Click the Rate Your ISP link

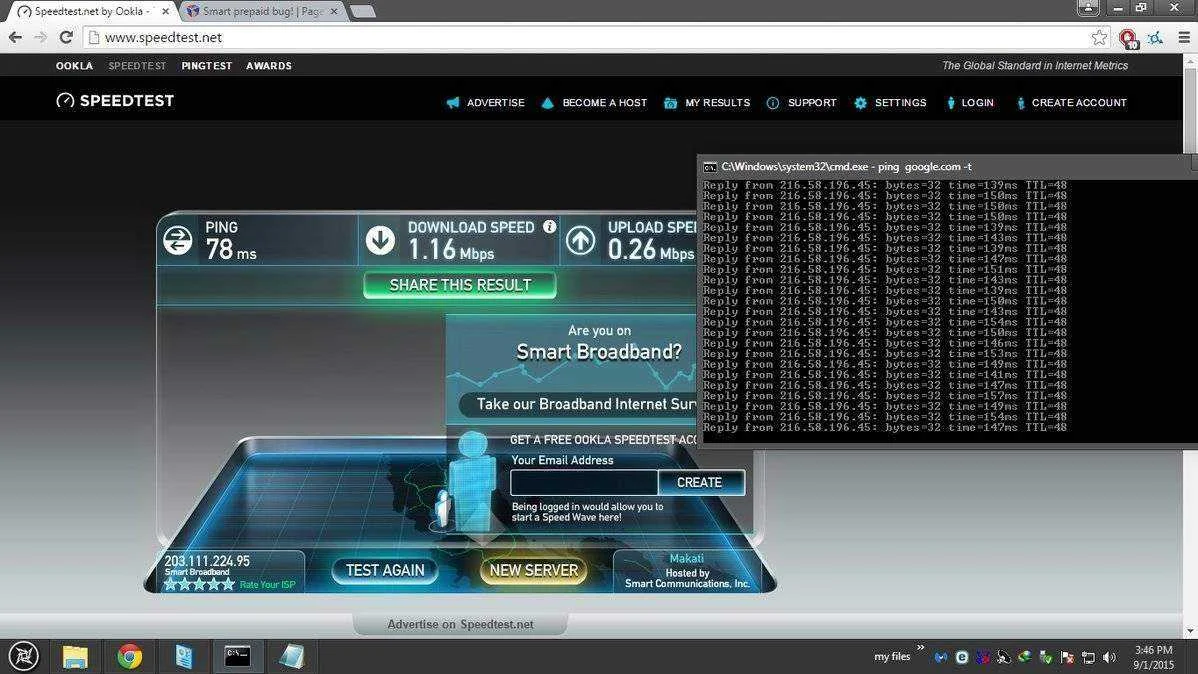[267, 585]
